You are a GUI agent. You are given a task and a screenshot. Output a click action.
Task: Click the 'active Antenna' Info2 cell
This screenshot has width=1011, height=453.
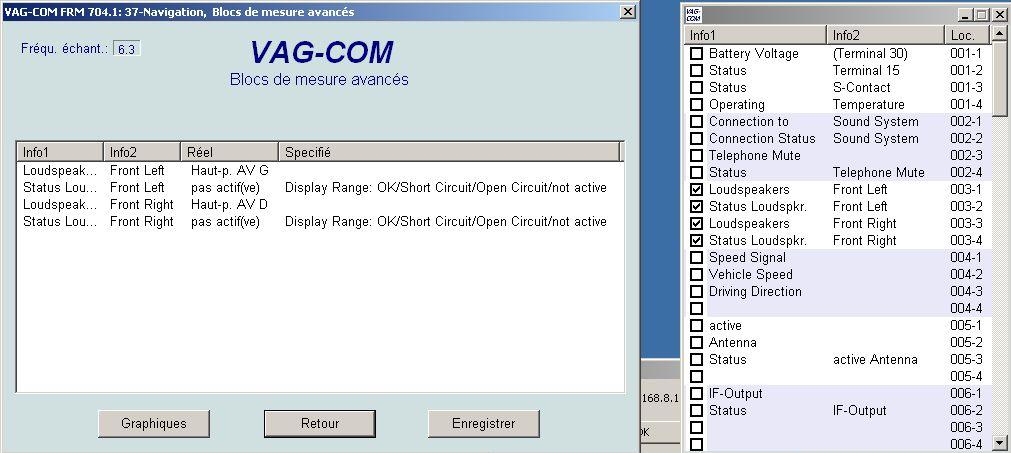pyautogui.click(x=875, y=360)
